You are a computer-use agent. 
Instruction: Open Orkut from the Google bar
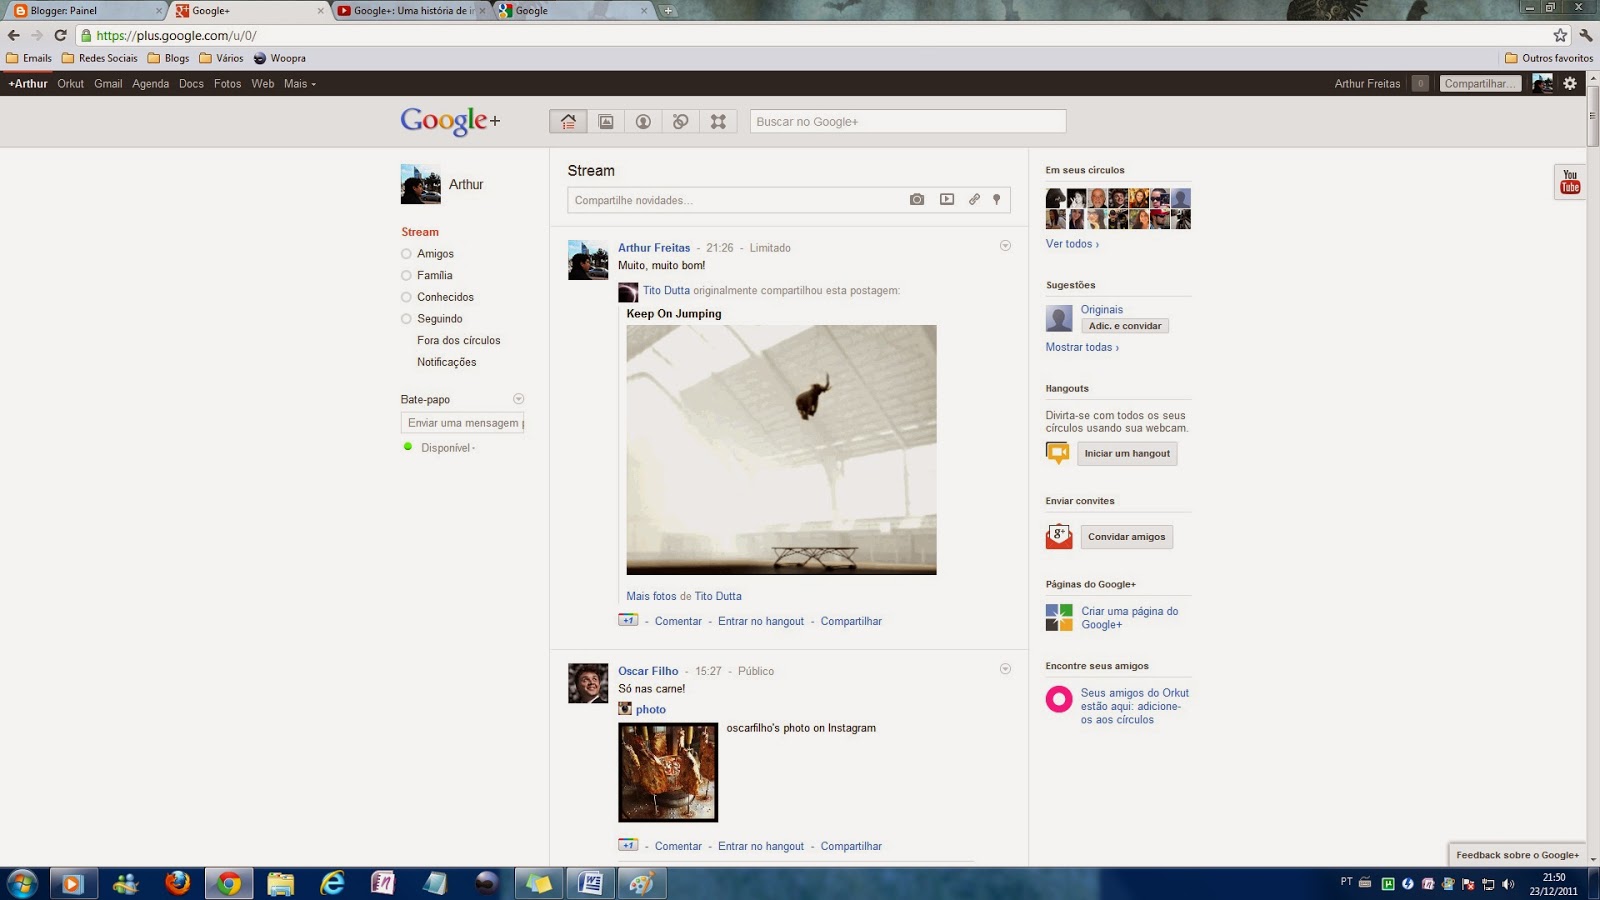tap(70, 84)
